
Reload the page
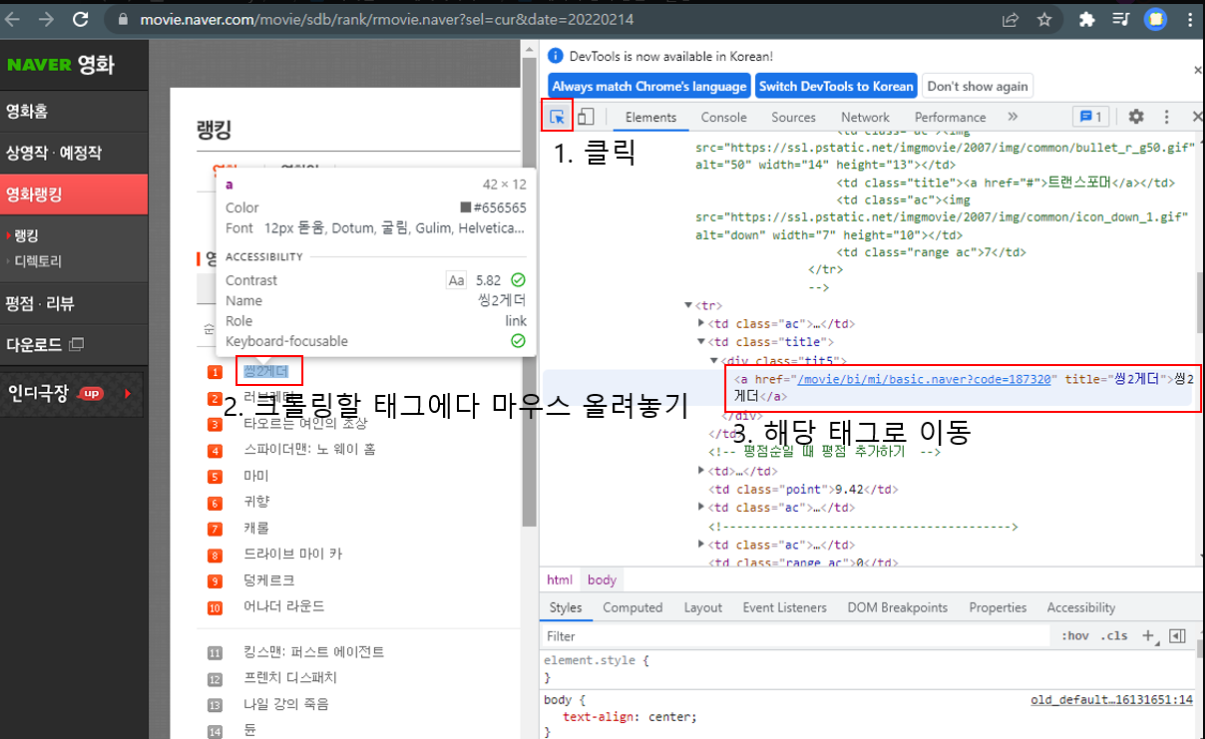tap(81, 19)
